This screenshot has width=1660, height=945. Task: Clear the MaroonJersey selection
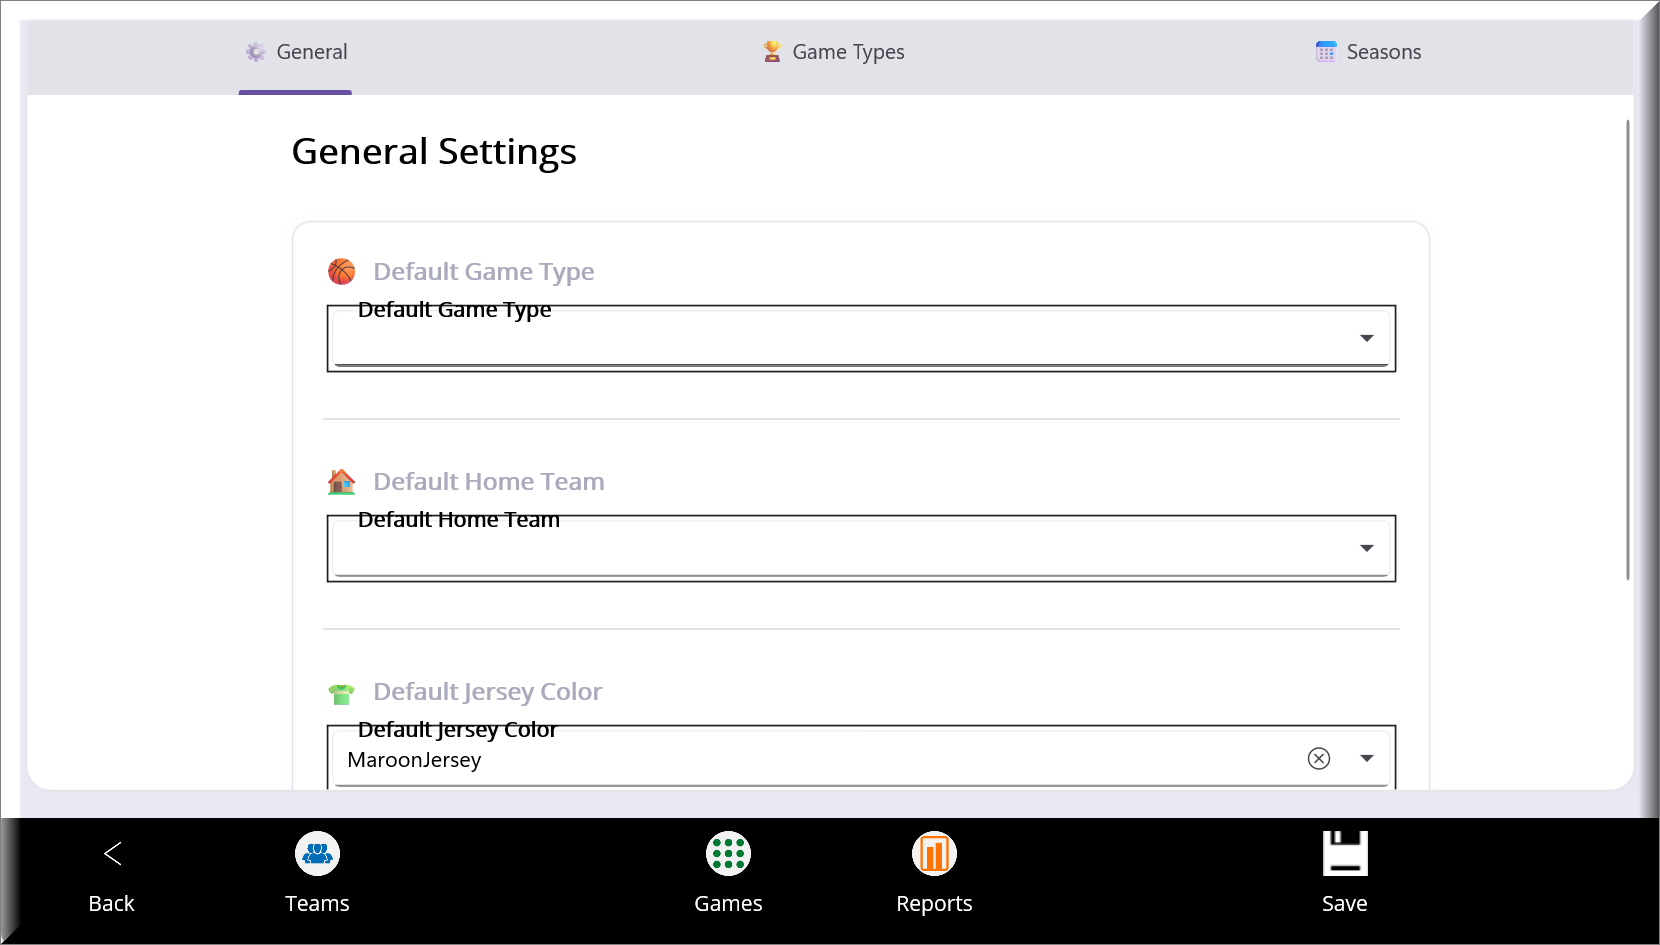(1319, 759)
